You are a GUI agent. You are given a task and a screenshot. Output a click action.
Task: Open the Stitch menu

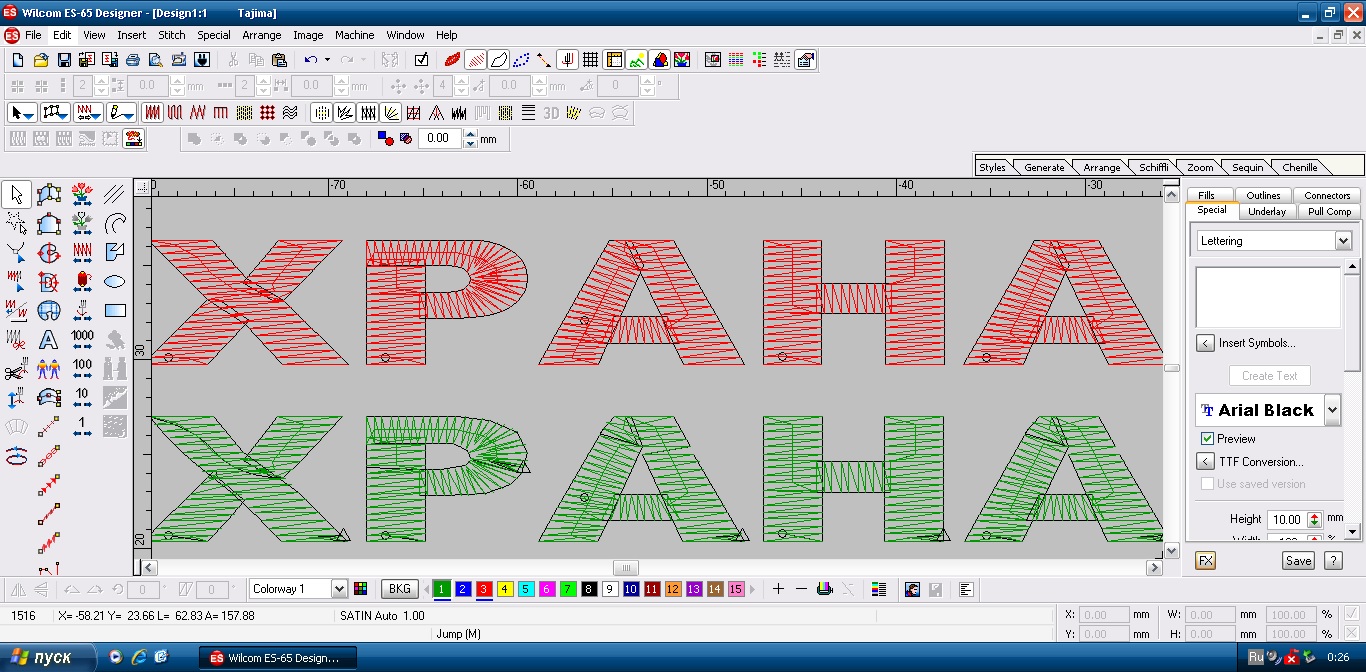coord(172,35)
